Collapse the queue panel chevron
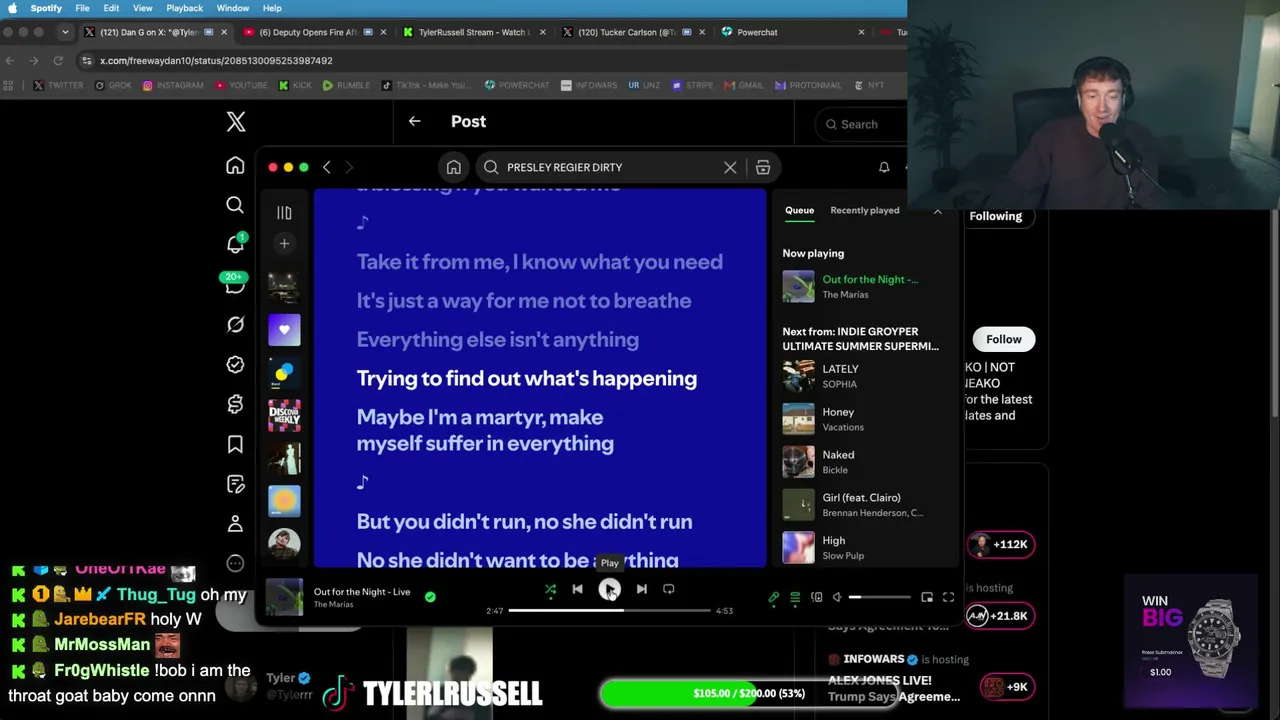The image size is (1280, 720). click(938, 211)
